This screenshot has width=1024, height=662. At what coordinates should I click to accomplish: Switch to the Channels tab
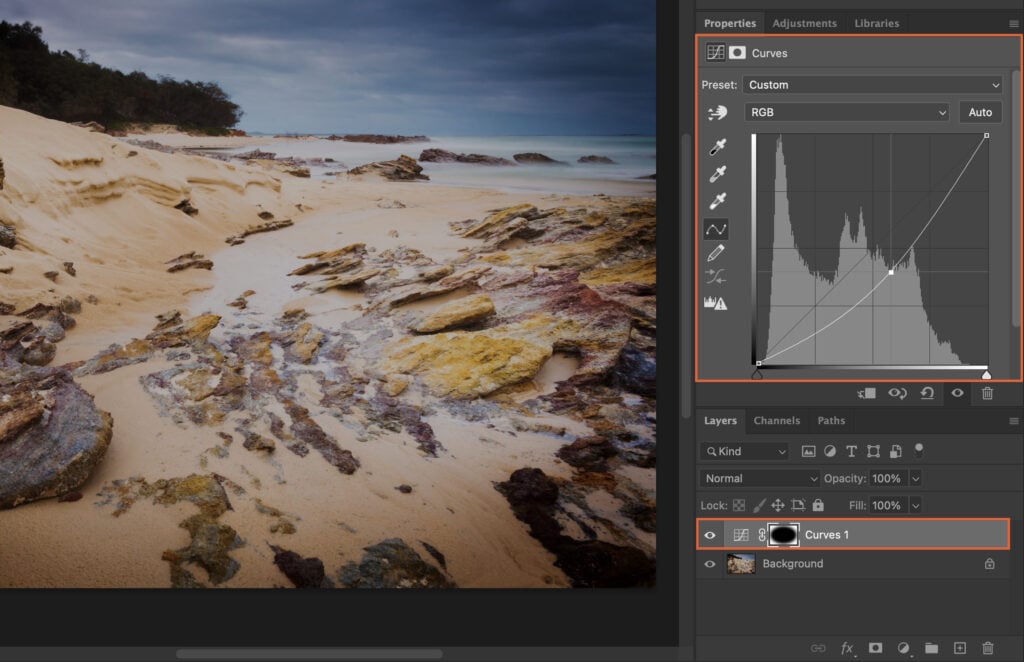coord(777,420)
